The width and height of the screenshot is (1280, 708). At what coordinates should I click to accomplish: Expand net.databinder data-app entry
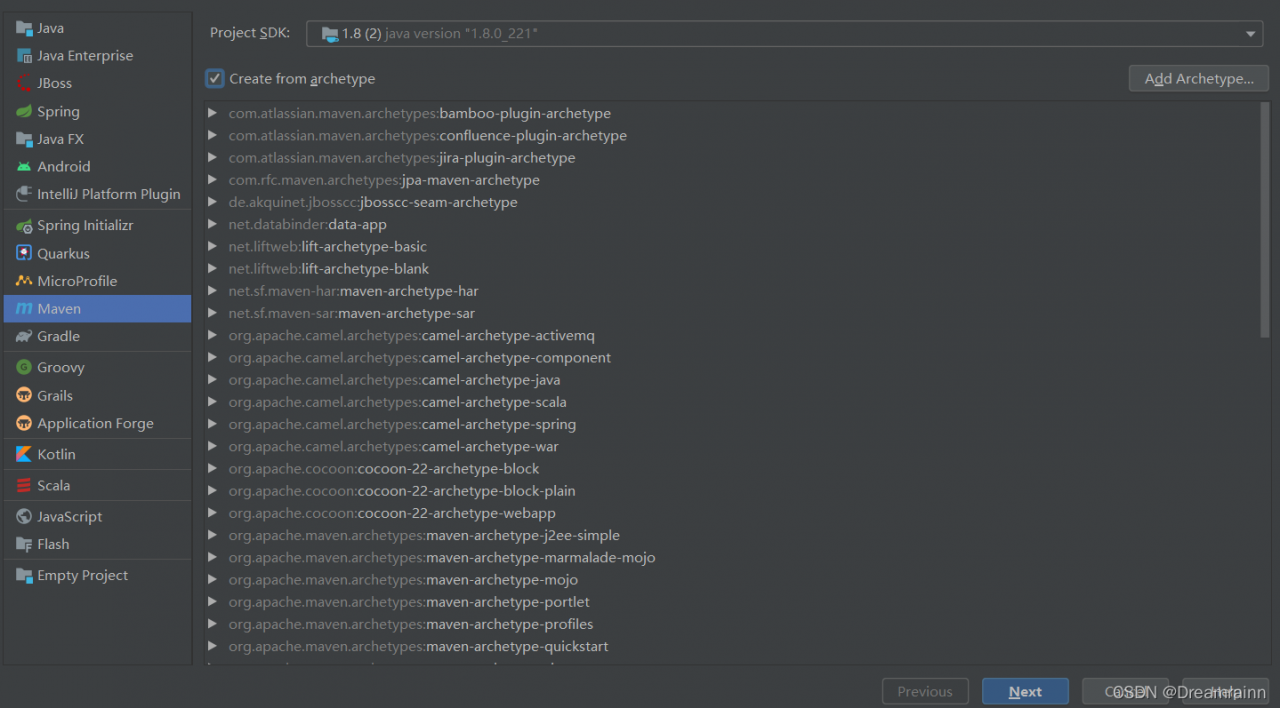[x=212, y=224]
